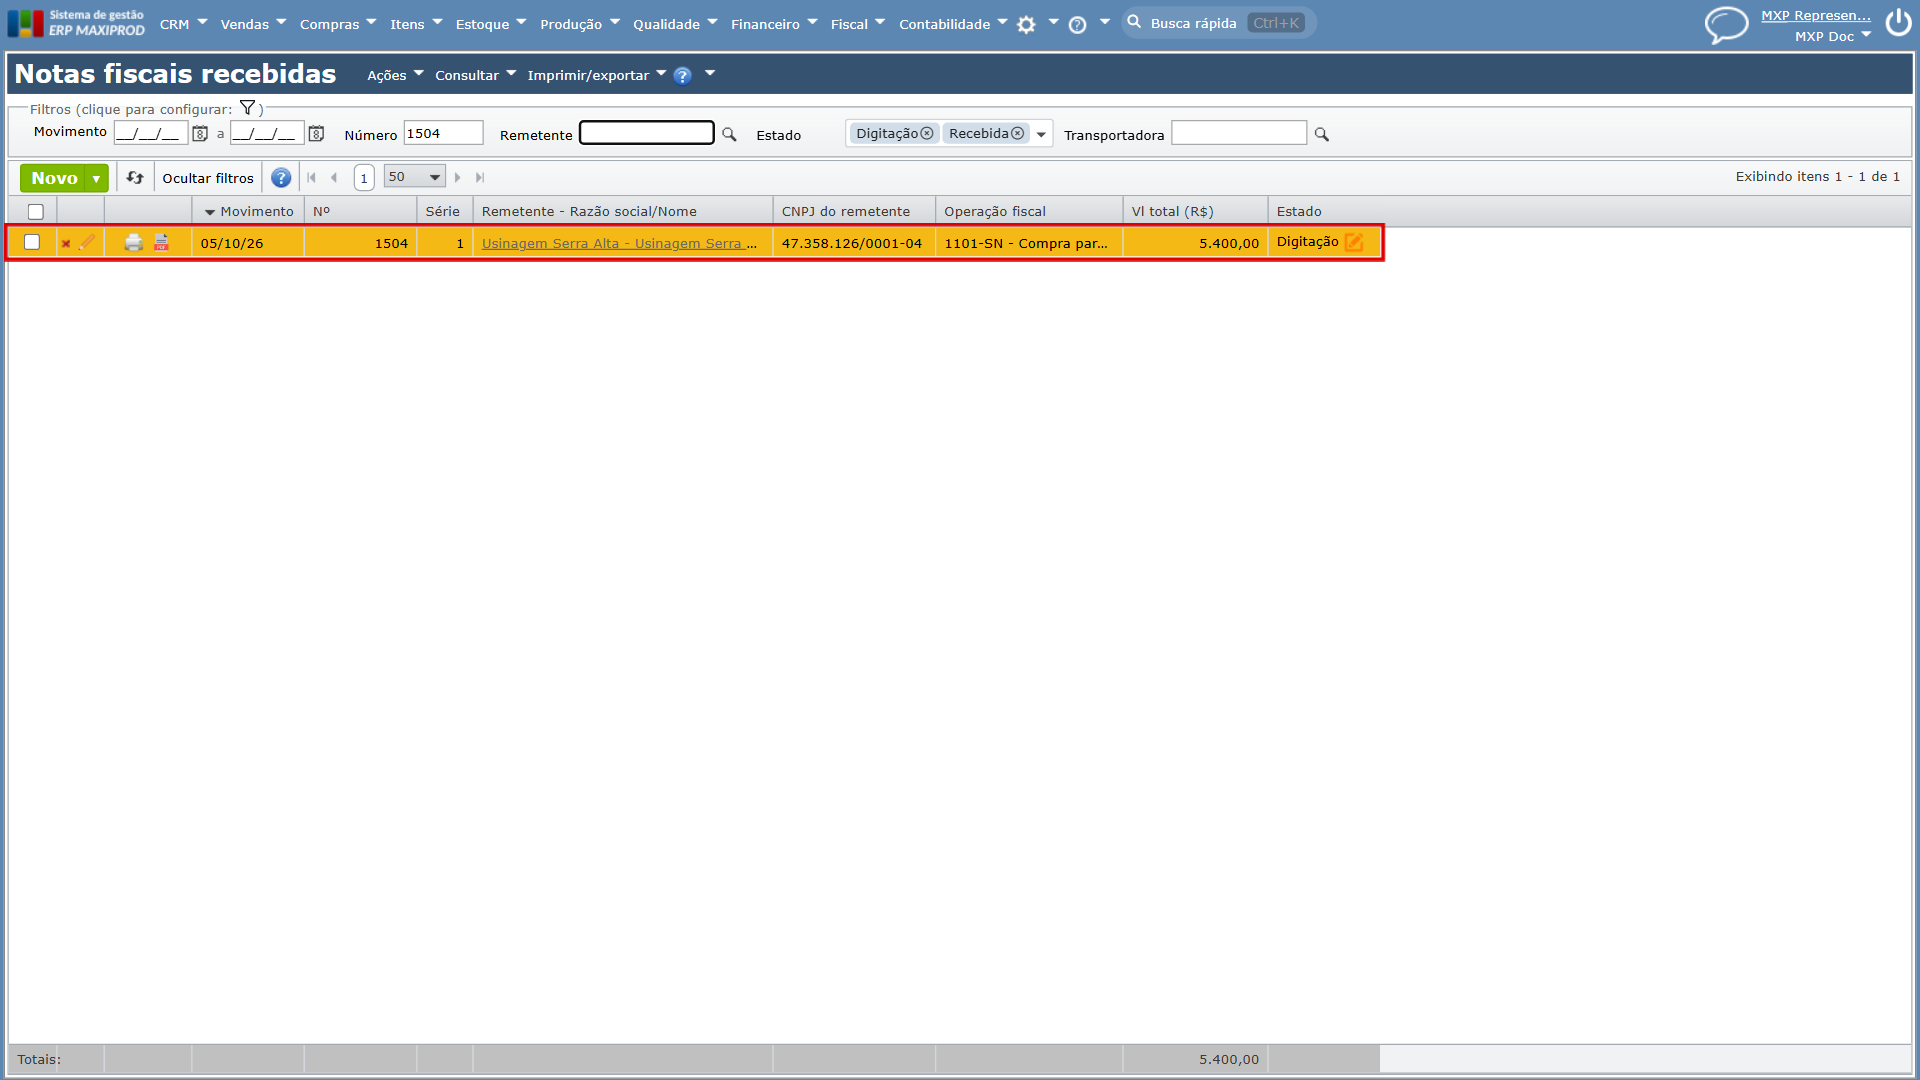This screenshot has height=1080, width=1920.
Task: Click the blue help icon in toolbar
Action: 281,177
